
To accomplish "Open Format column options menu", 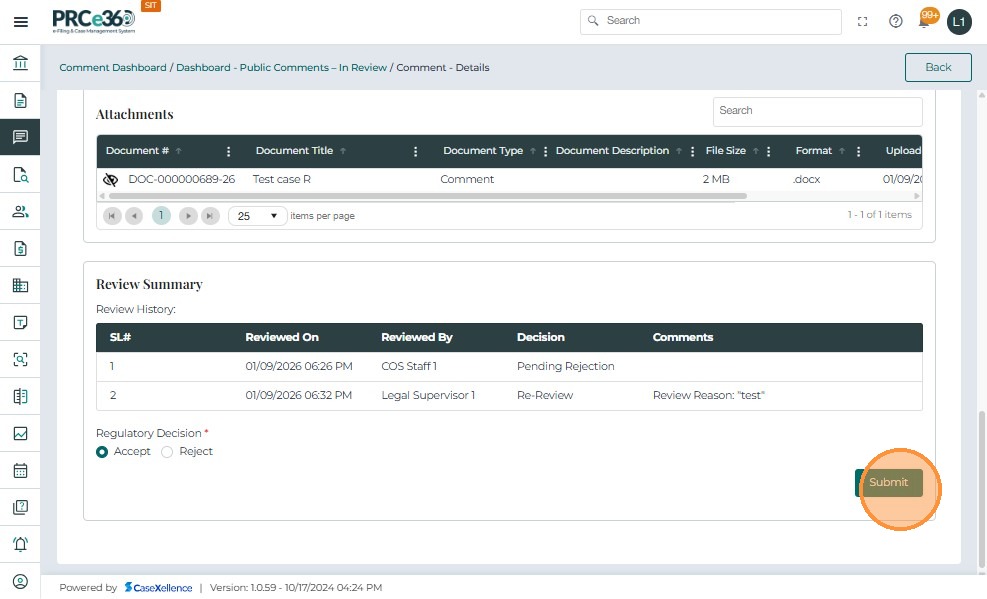I will point(859,152).
